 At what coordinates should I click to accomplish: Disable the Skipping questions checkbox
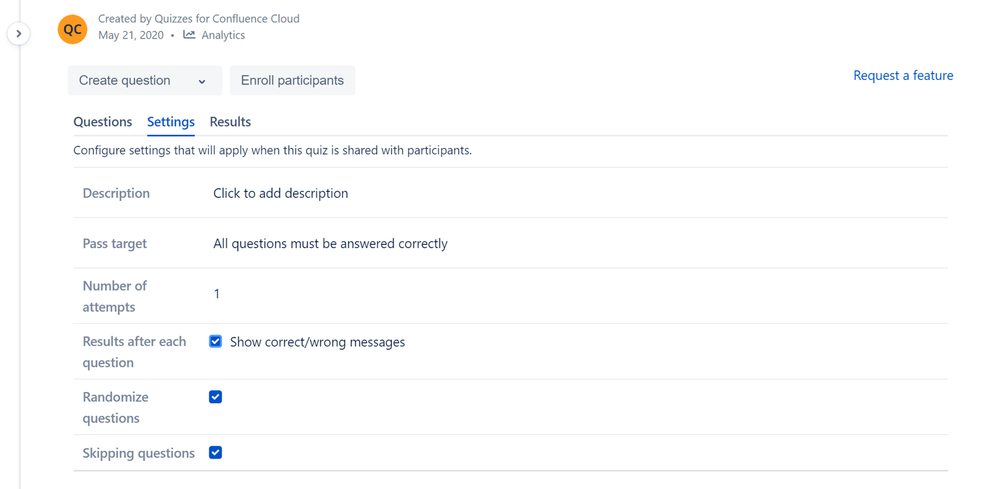215,452
